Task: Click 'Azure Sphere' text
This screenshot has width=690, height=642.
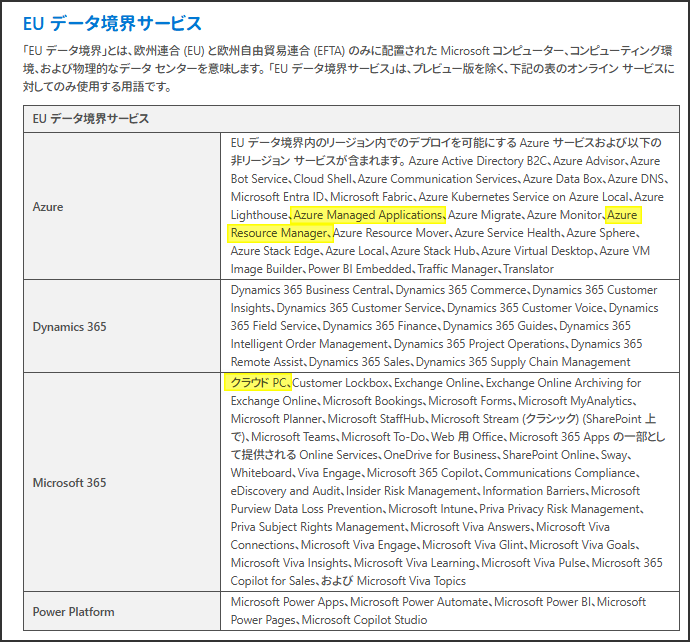Action: [x=601, y=233]
